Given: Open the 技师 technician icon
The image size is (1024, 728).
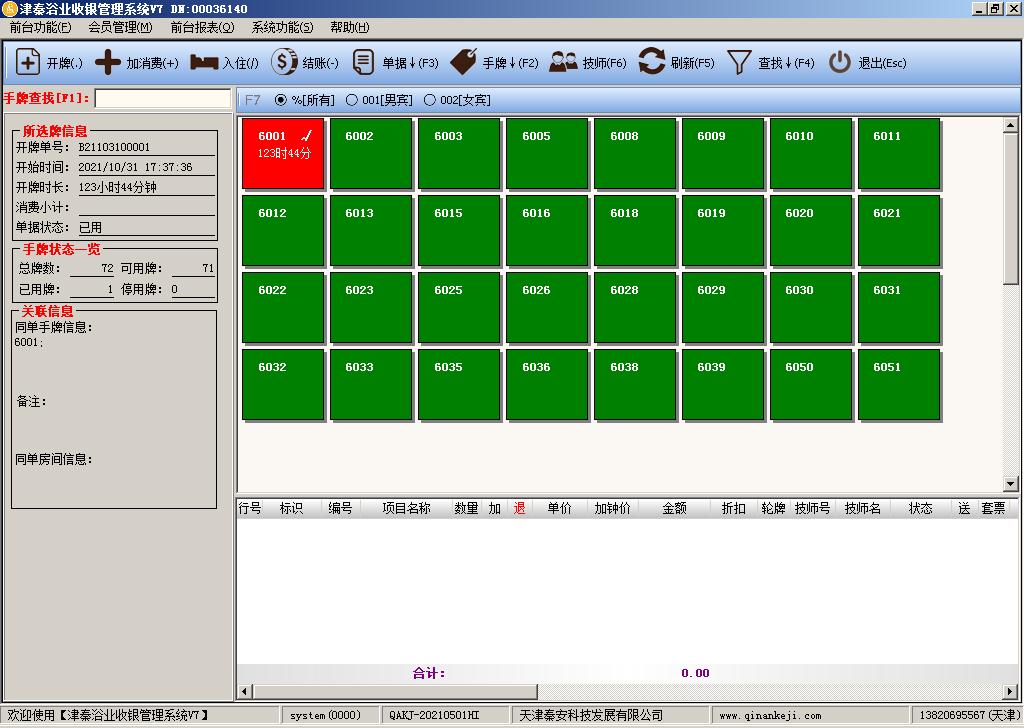Looking at the screenshot, I should [x=563, y=62].
